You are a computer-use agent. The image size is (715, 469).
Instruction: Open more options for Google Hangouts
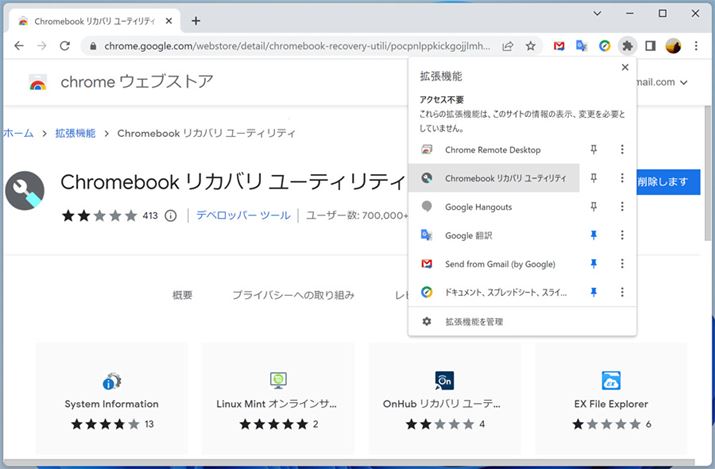(x=622, y=207)
